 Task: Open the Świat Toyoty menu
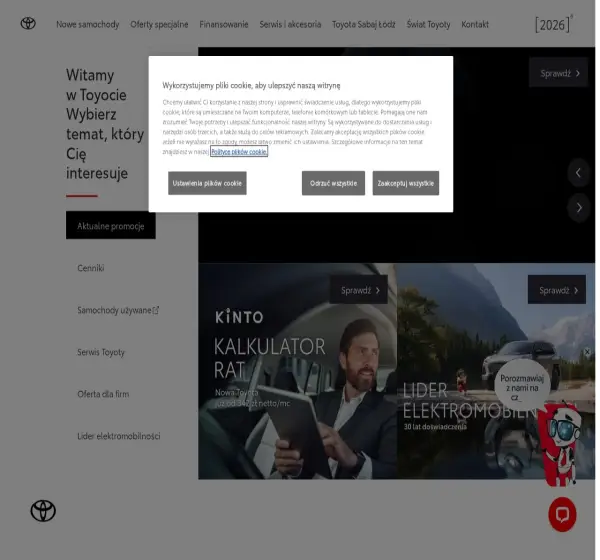(428, 24)
